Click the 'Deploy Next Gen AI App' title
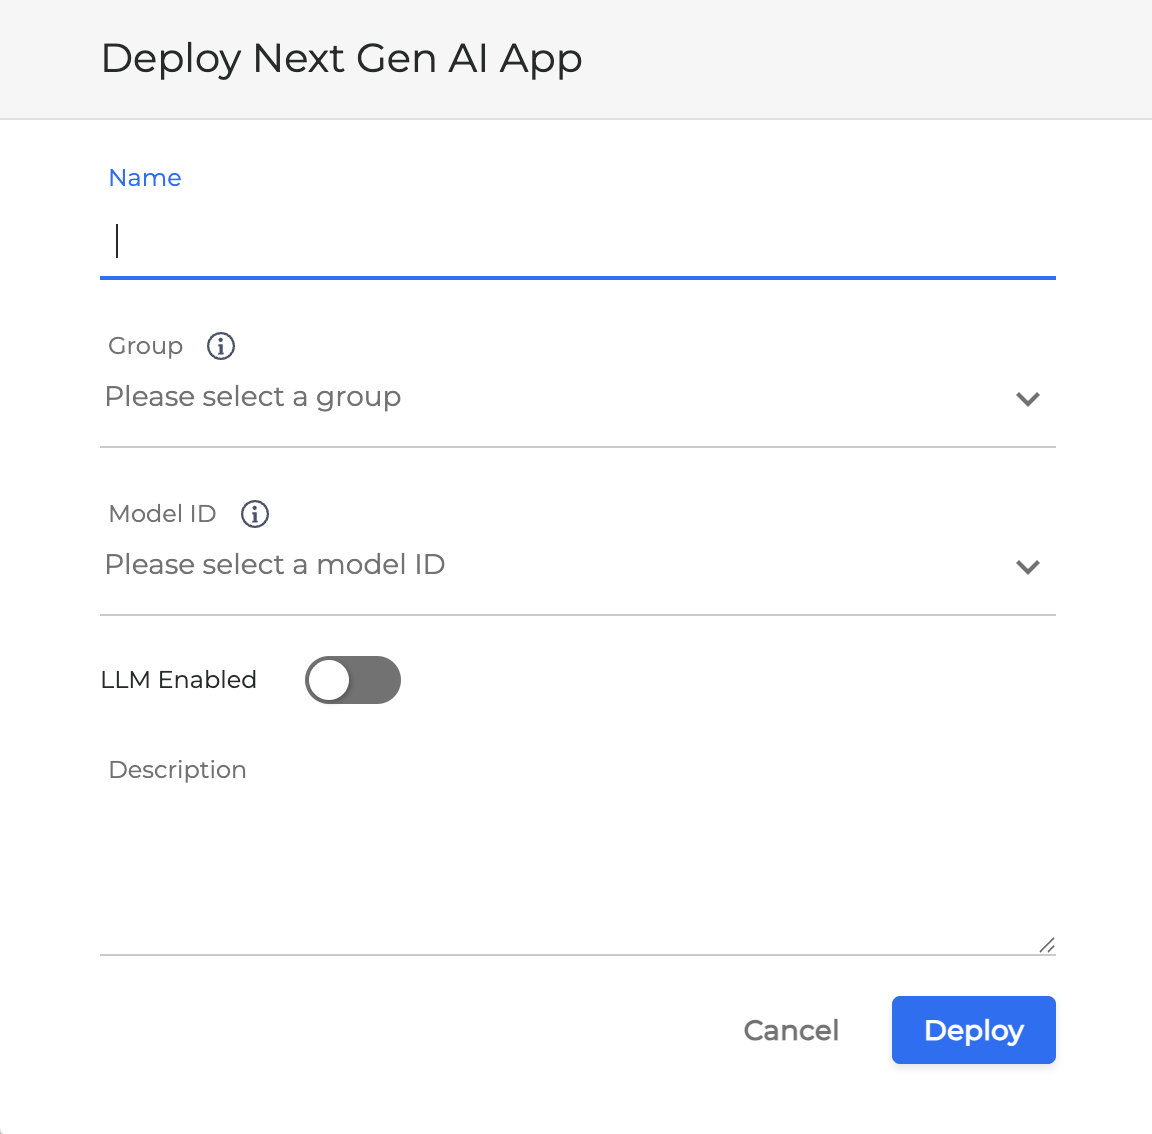Image resolution: width=1152 pixels, height=1134 pixels. coord(342,58)
